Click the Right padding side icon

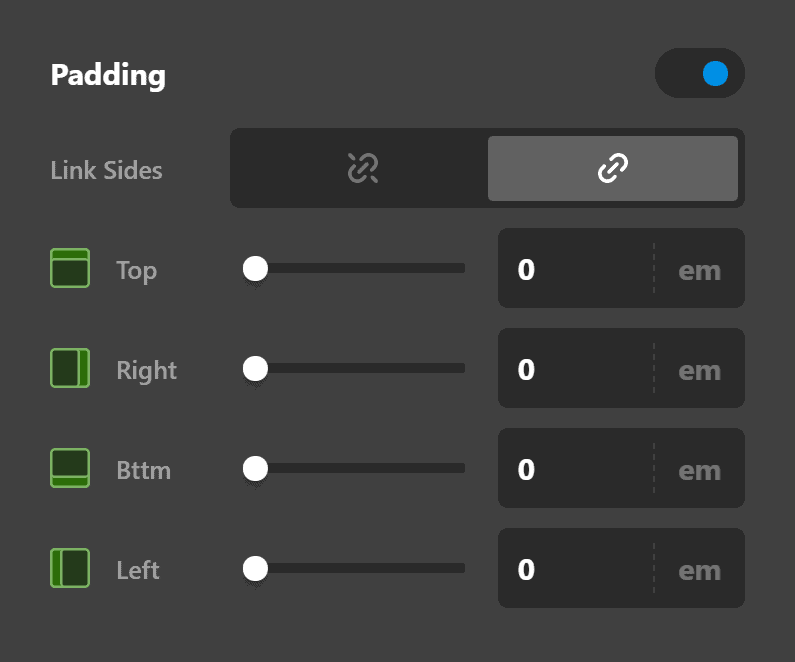[x=70, y=368]
